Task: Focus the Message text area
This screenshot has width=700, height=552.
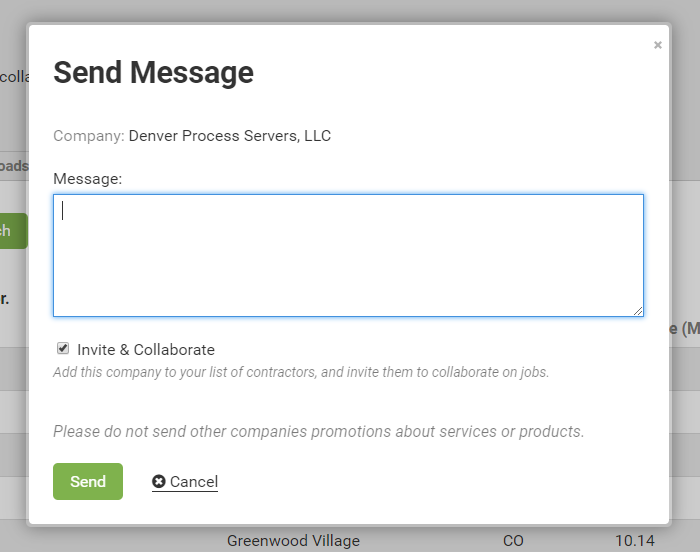Action: pos(348,255)
